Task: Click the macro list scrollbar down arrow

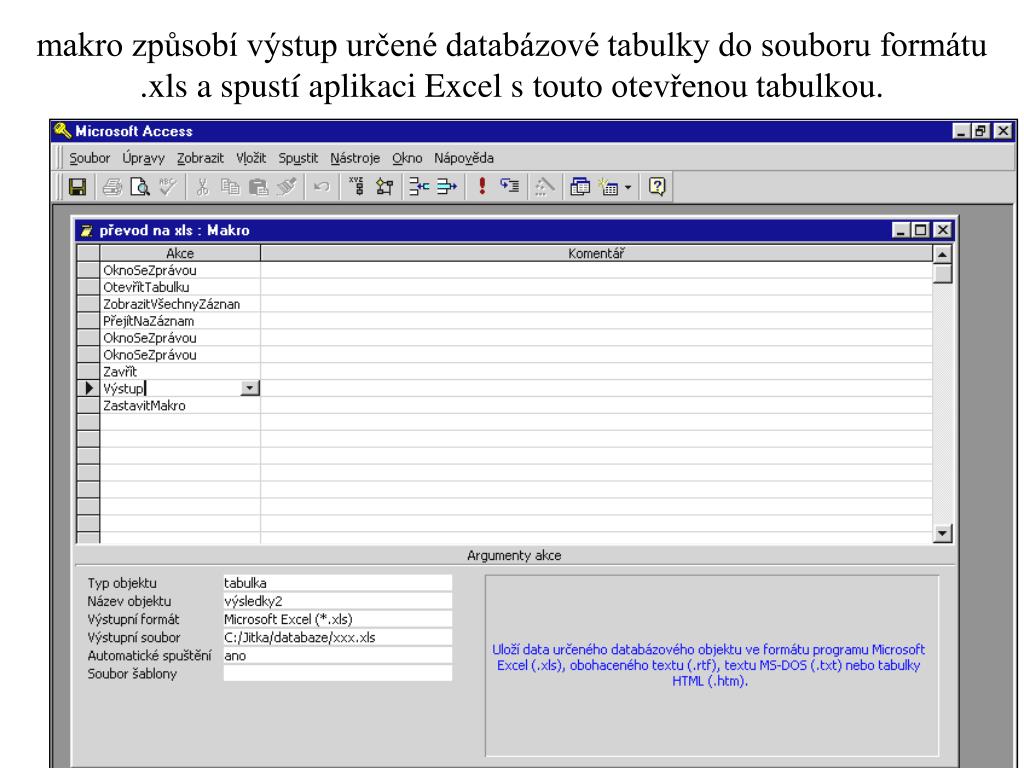Action: [942, 535]
